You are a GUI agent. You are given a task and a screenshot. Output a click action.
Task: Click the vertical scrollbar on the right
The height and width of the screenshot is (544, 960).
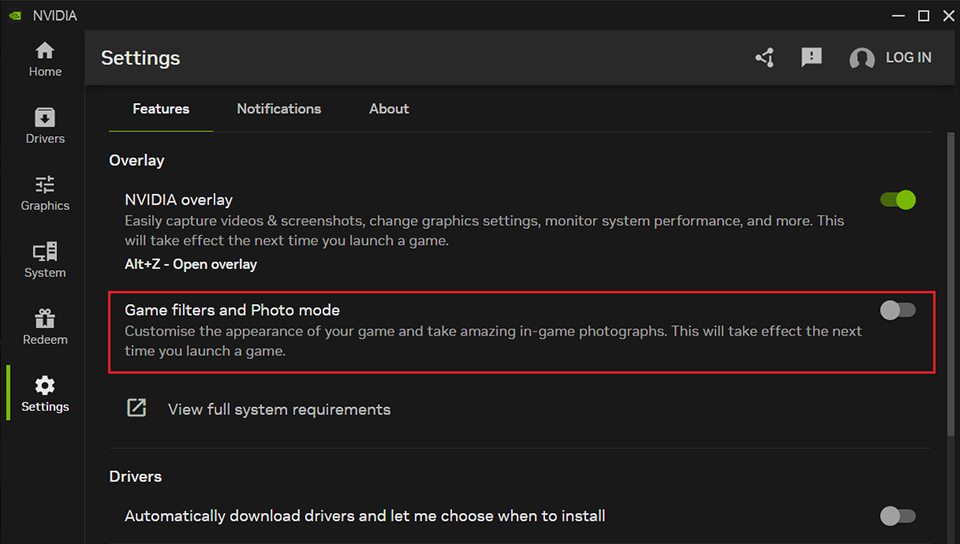(x=951, y=290)
